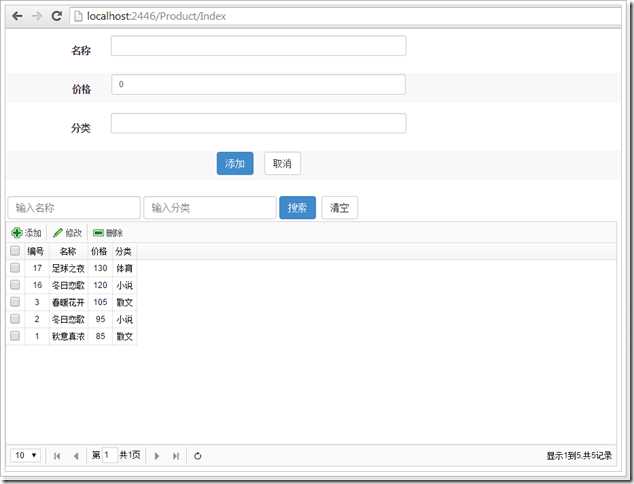Click the 清空 button
634x484 pixels.
click(340, 208)
